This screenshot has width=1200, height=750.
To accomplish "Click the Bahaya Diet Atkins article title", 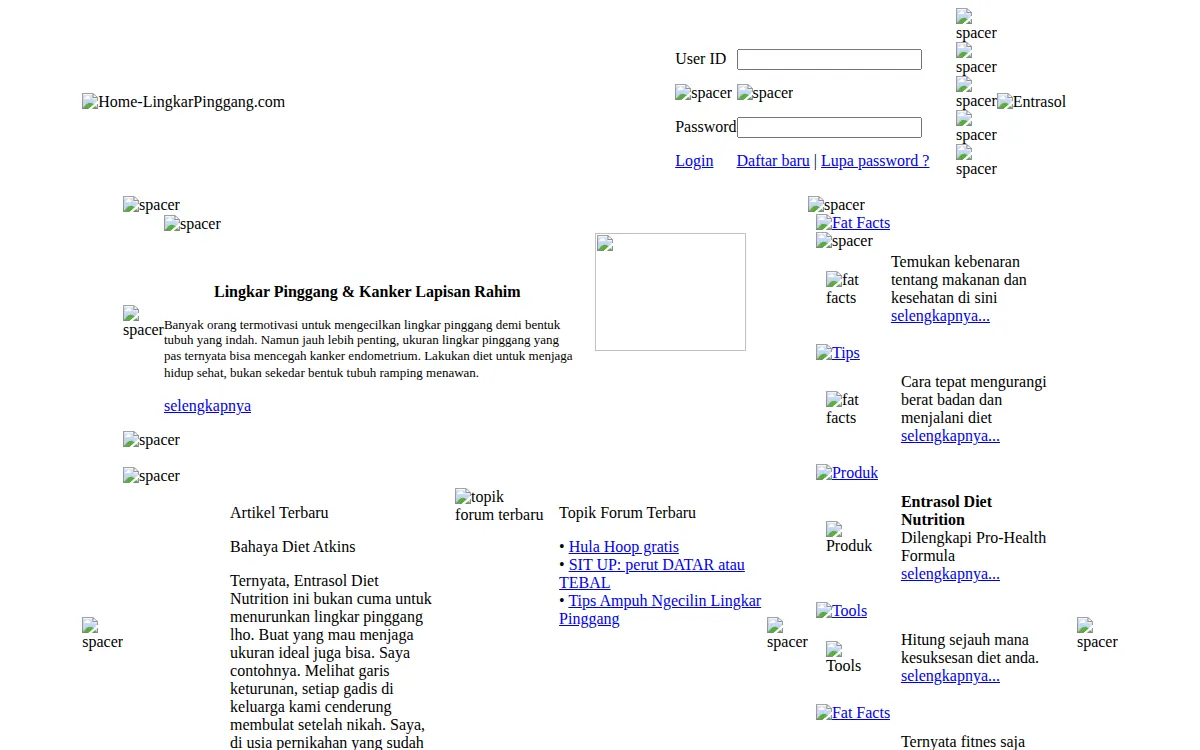I will pyautogui.click(x=292, y=547).
